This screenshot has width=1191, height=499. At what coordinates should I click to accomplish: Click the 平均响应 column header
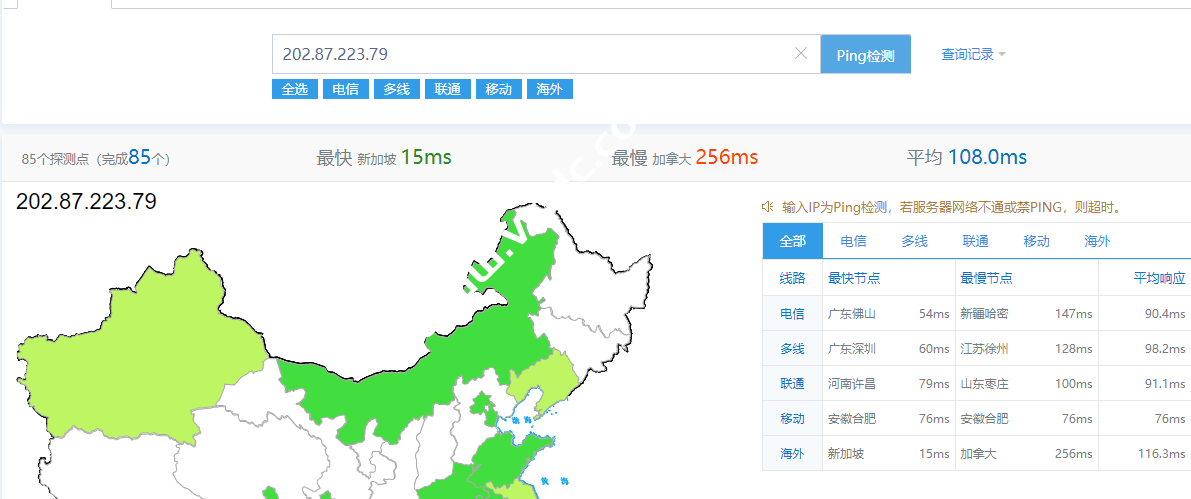coord(1159,278)
